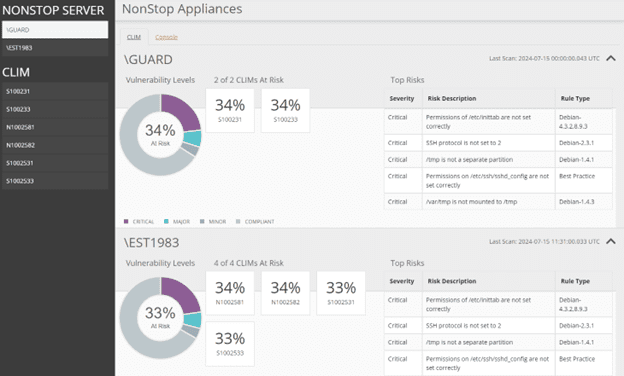Click the teal Major legend swatch

pyautogui.click(x=166, y=221)
